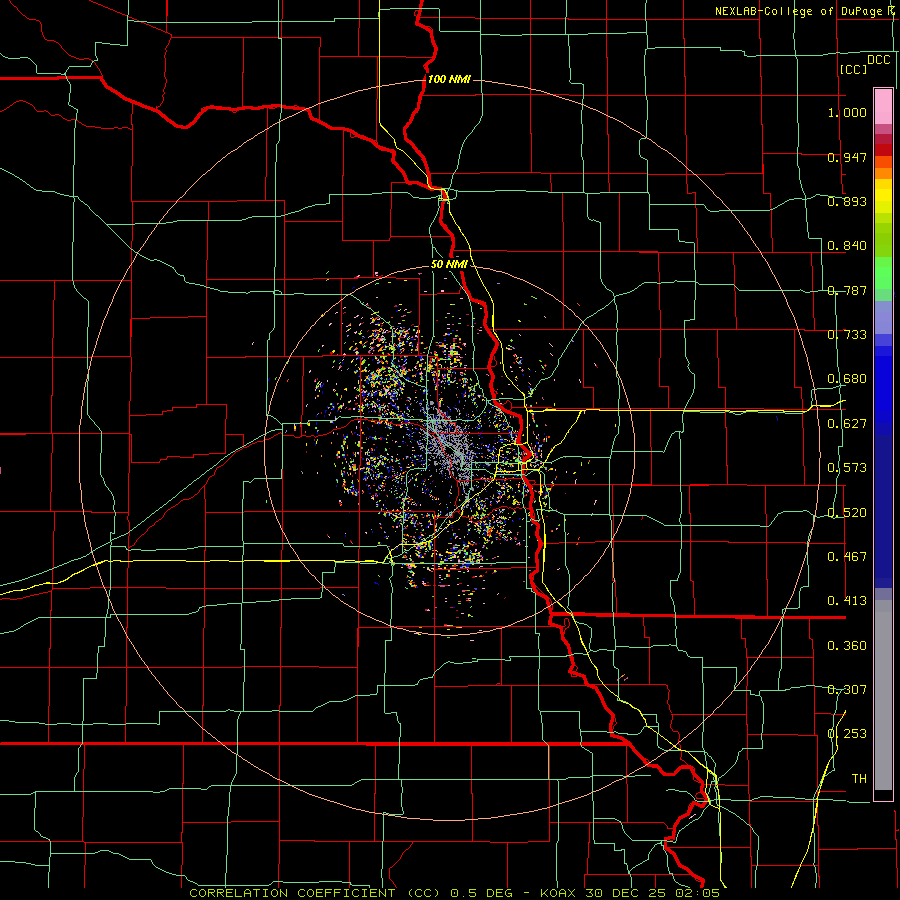Click the 0.413 scale value
The image size is (900, 900).
click(847, 601)
